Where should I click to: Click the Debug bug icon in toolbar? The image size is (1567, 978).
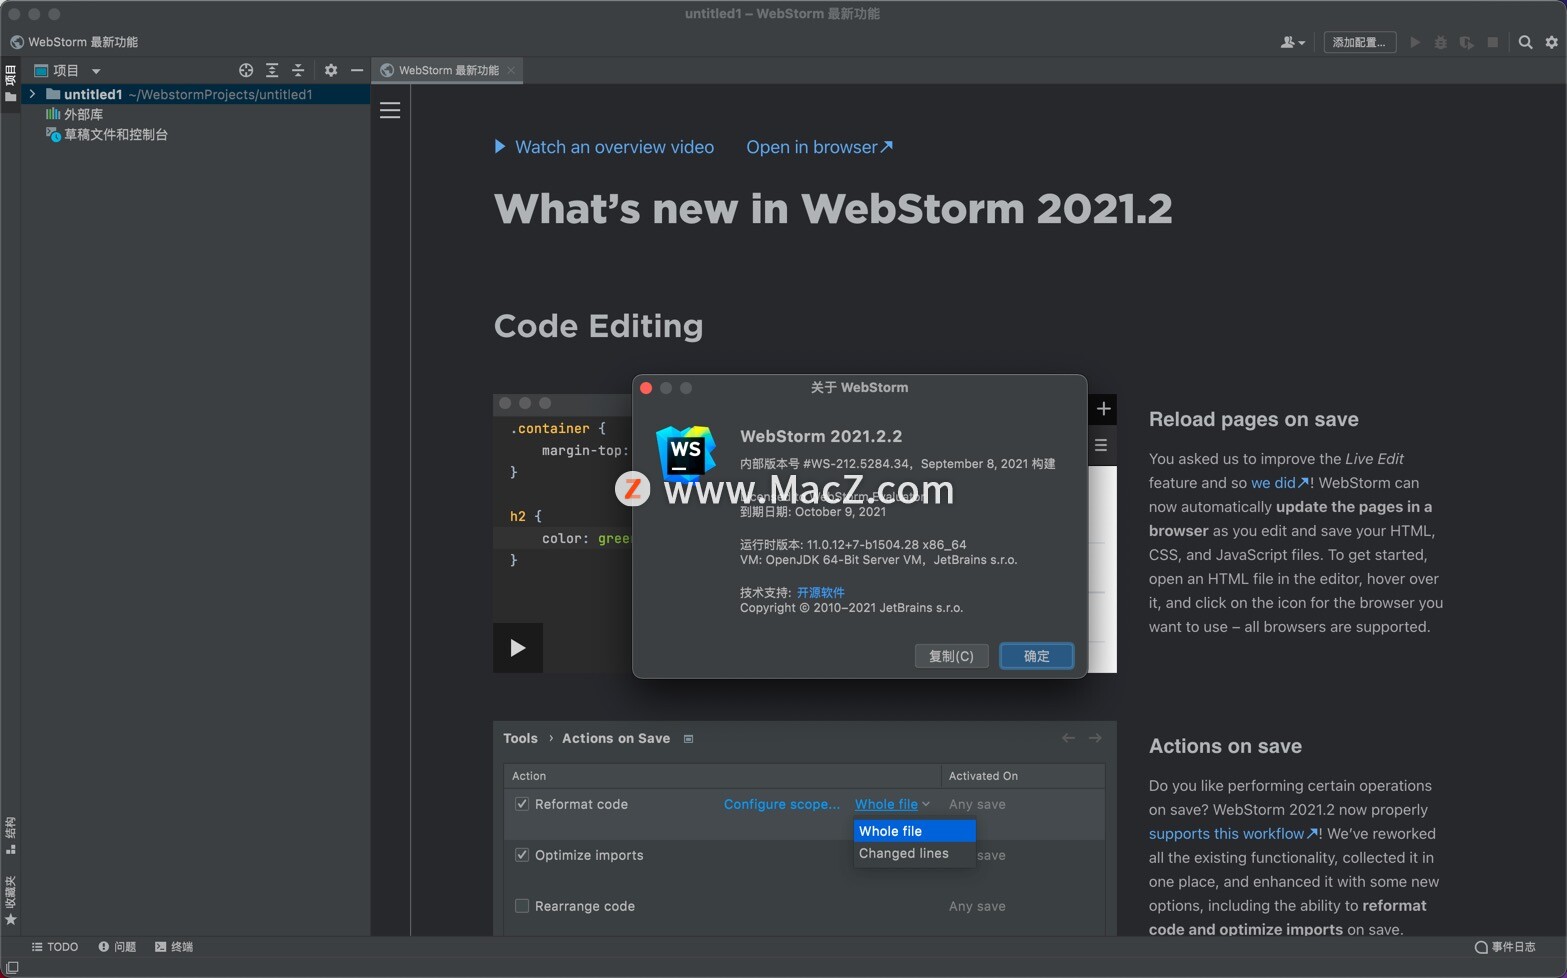pos(1441,42)
